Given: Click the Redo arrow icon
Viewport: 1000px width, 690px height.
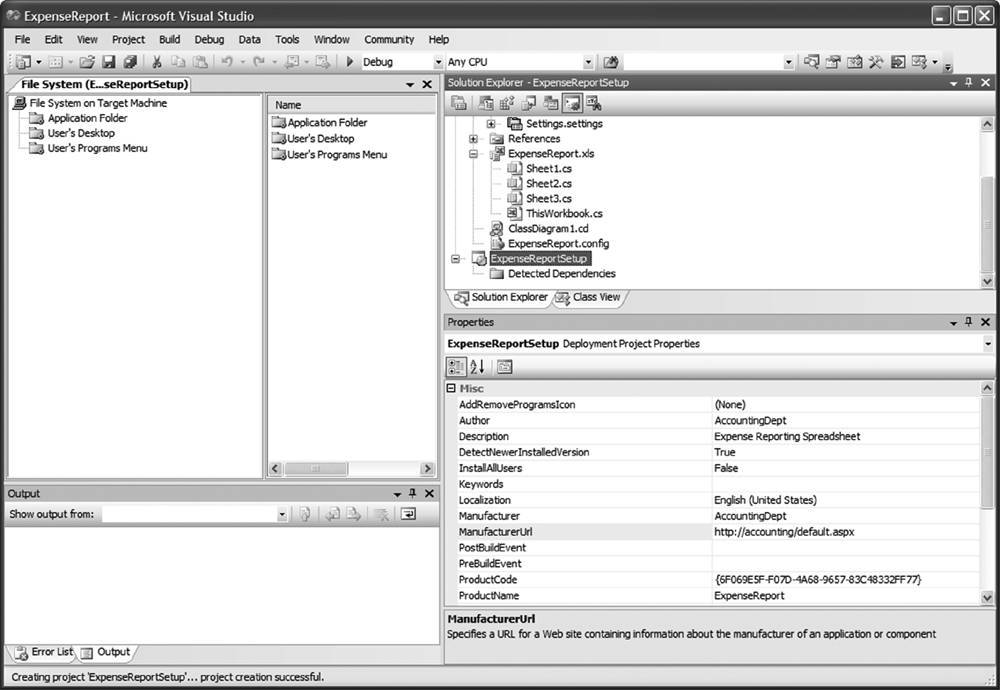Looking at the screenshot, I should pyautogui.click(x=258, y=62).
